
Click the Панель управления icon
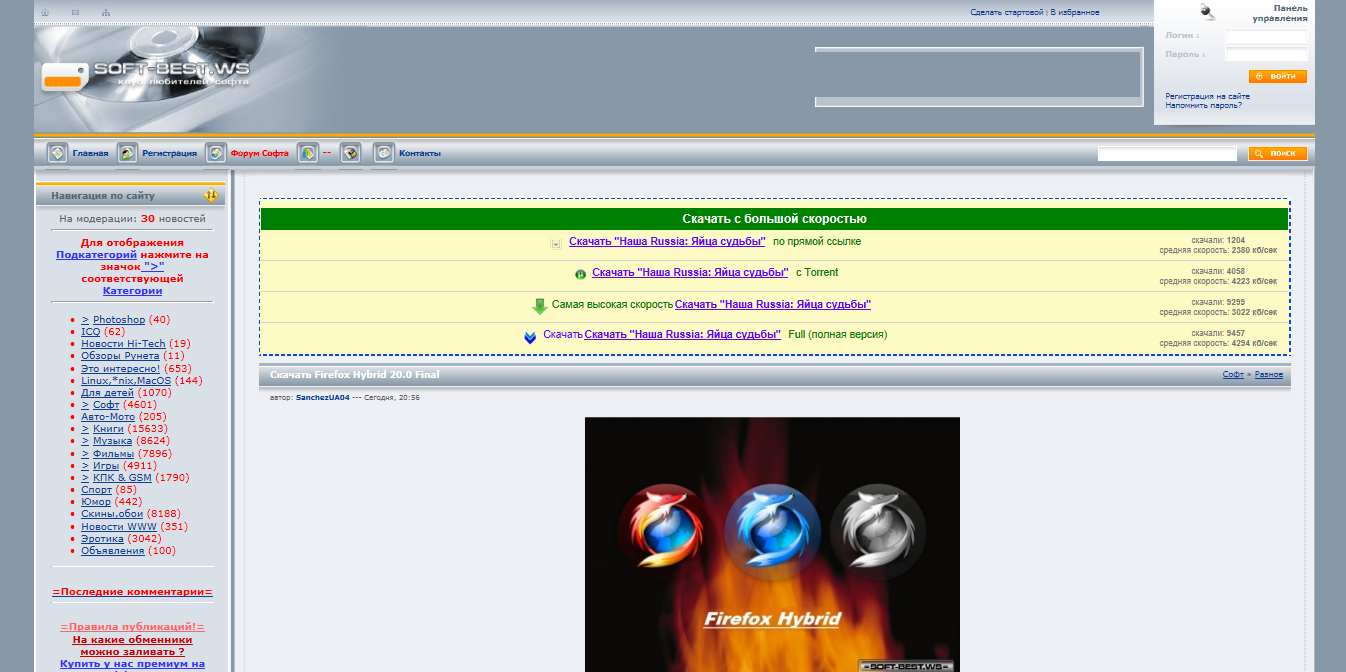tap(1208, 12)
